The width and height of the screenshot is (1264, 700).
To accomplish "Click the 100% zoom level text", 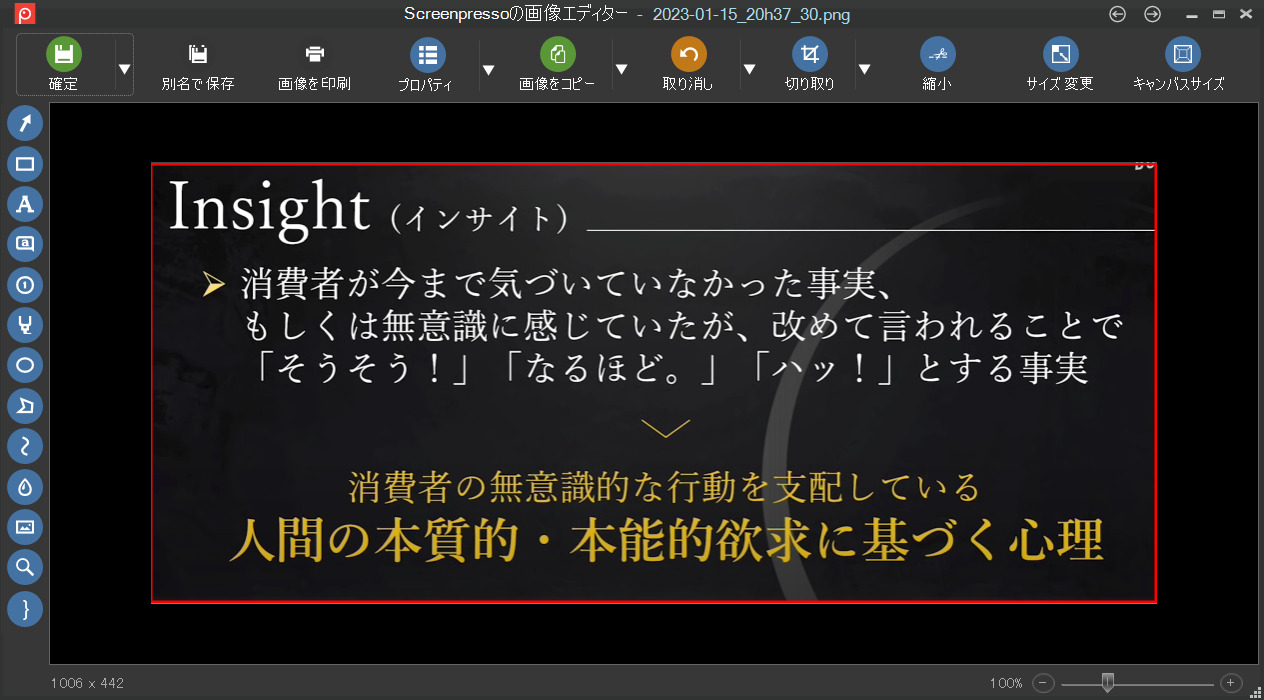I will (1006, 683).
